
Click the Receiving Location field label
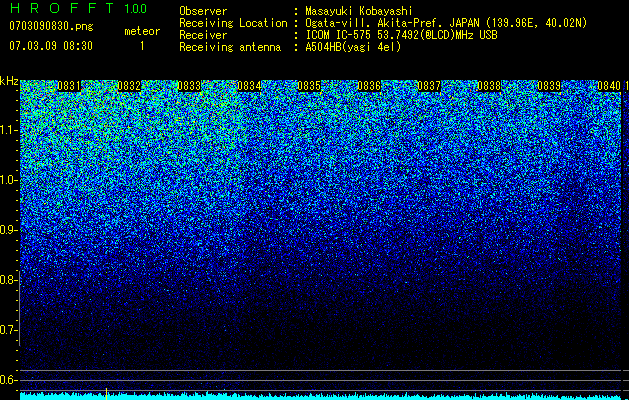point(233,23)
